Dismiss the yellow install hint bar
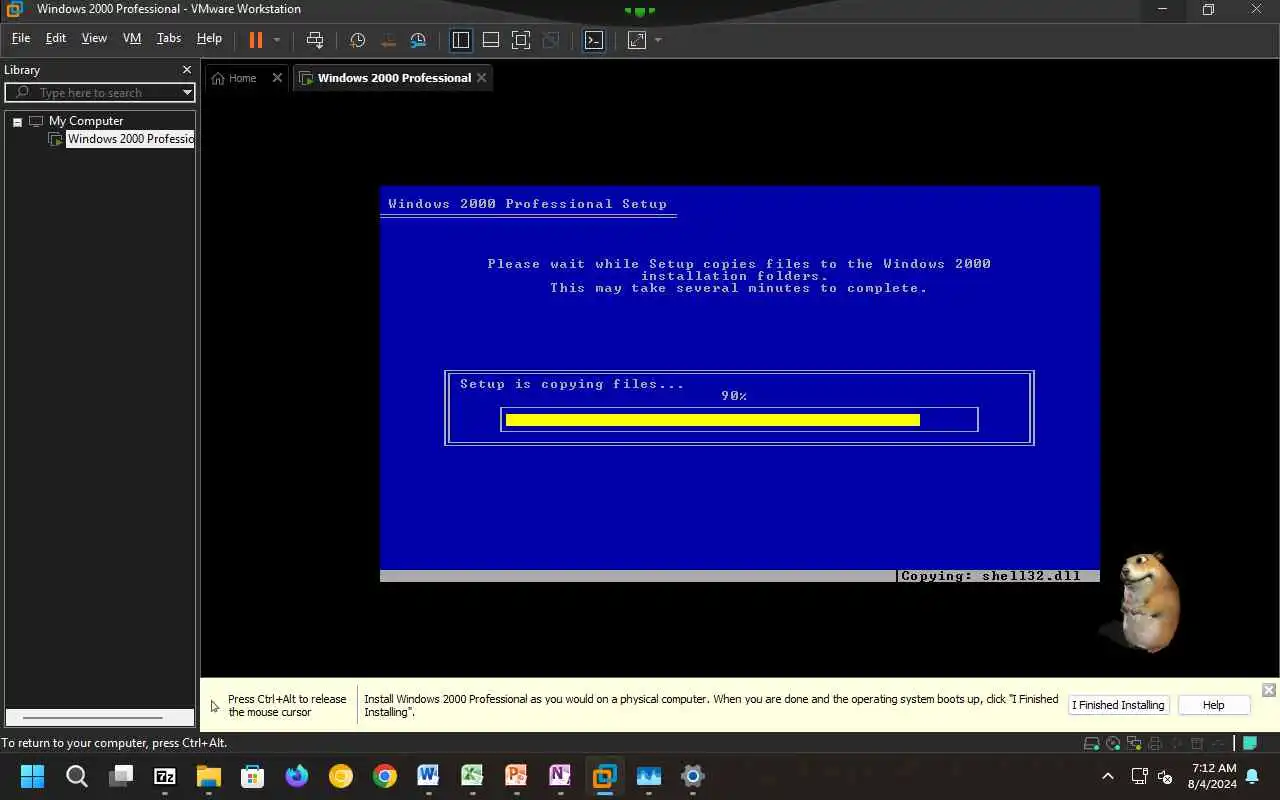 pos(1269,690)
